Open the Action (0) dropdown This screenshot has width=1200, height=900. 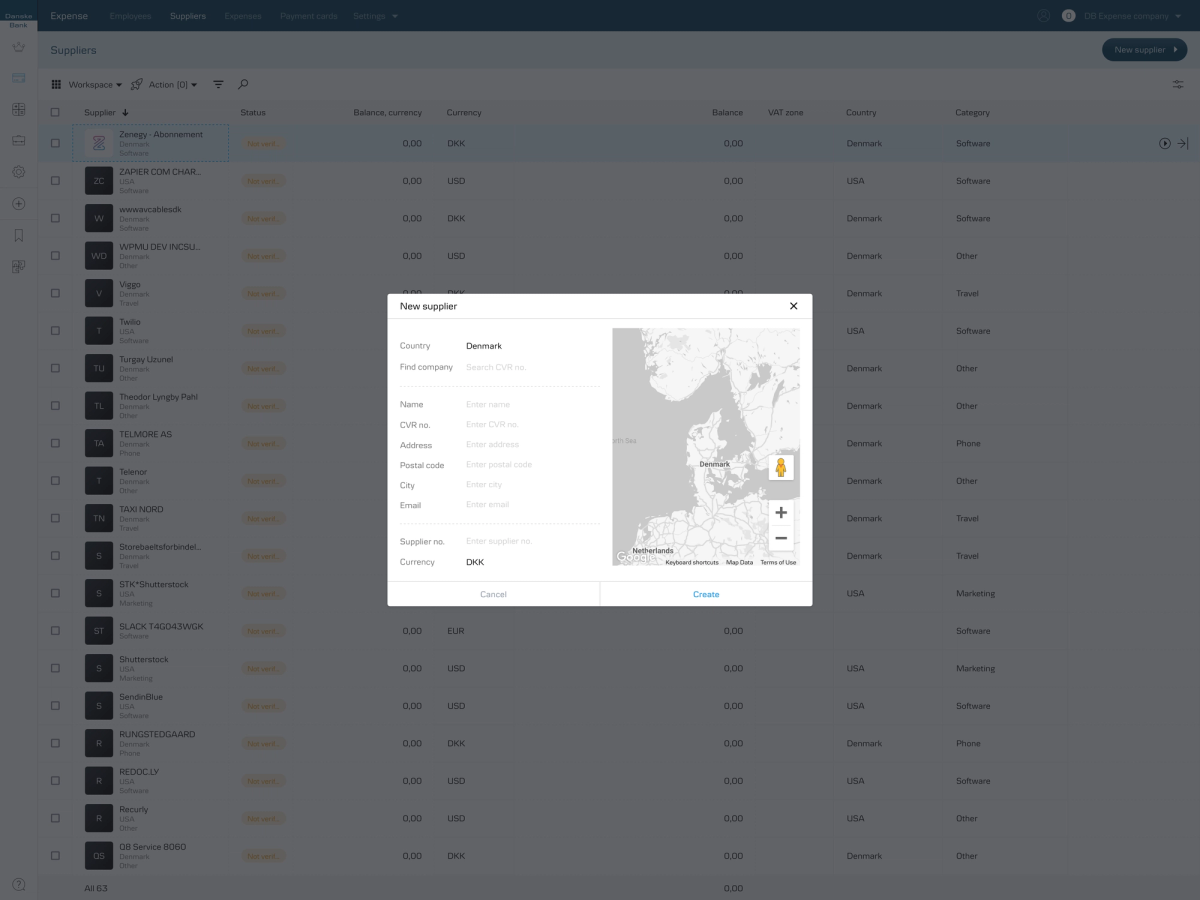tap(173, 85)
